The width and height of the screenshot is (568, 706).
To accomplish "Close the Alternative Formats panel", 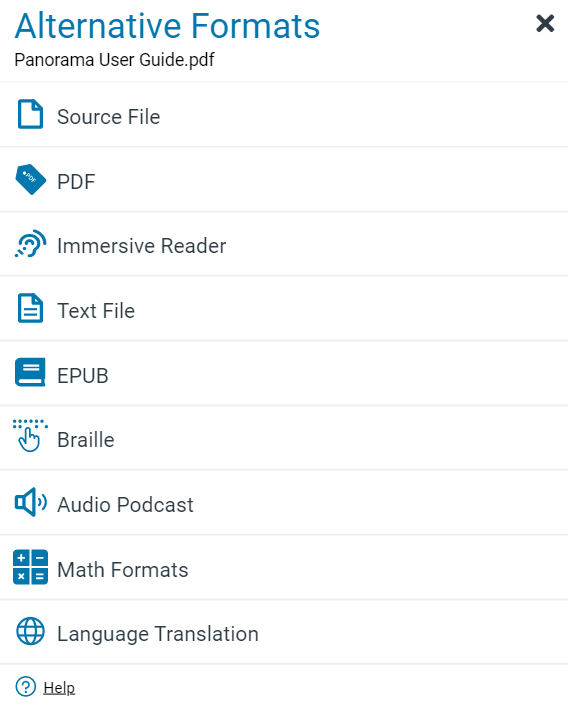I will [545, 23].
